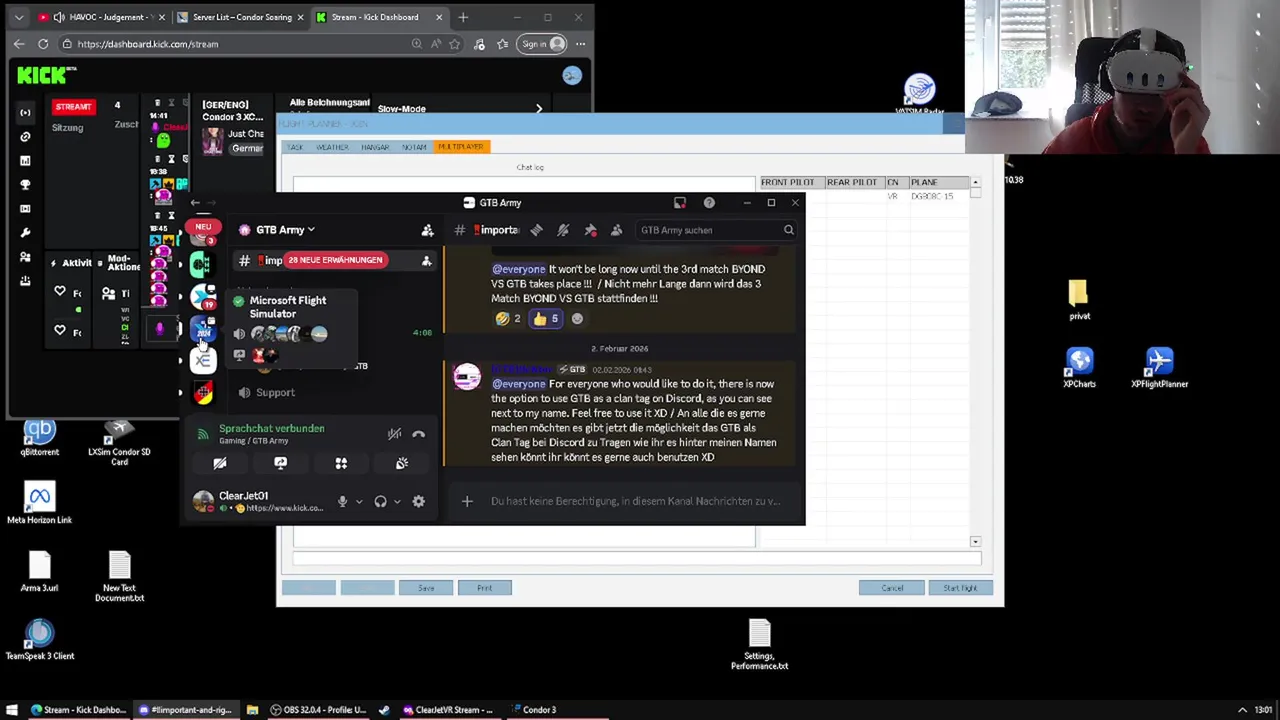Open Discord activities launcher icon

(x=341, y=463)
